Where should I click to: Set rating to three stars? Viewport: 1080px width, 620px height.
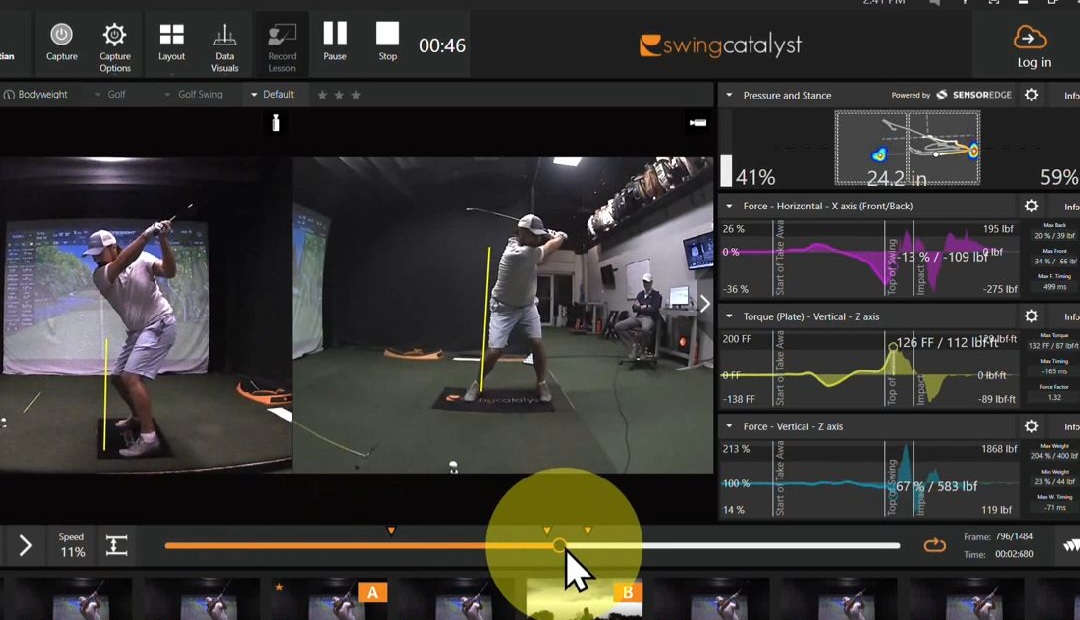click(356, 95)
